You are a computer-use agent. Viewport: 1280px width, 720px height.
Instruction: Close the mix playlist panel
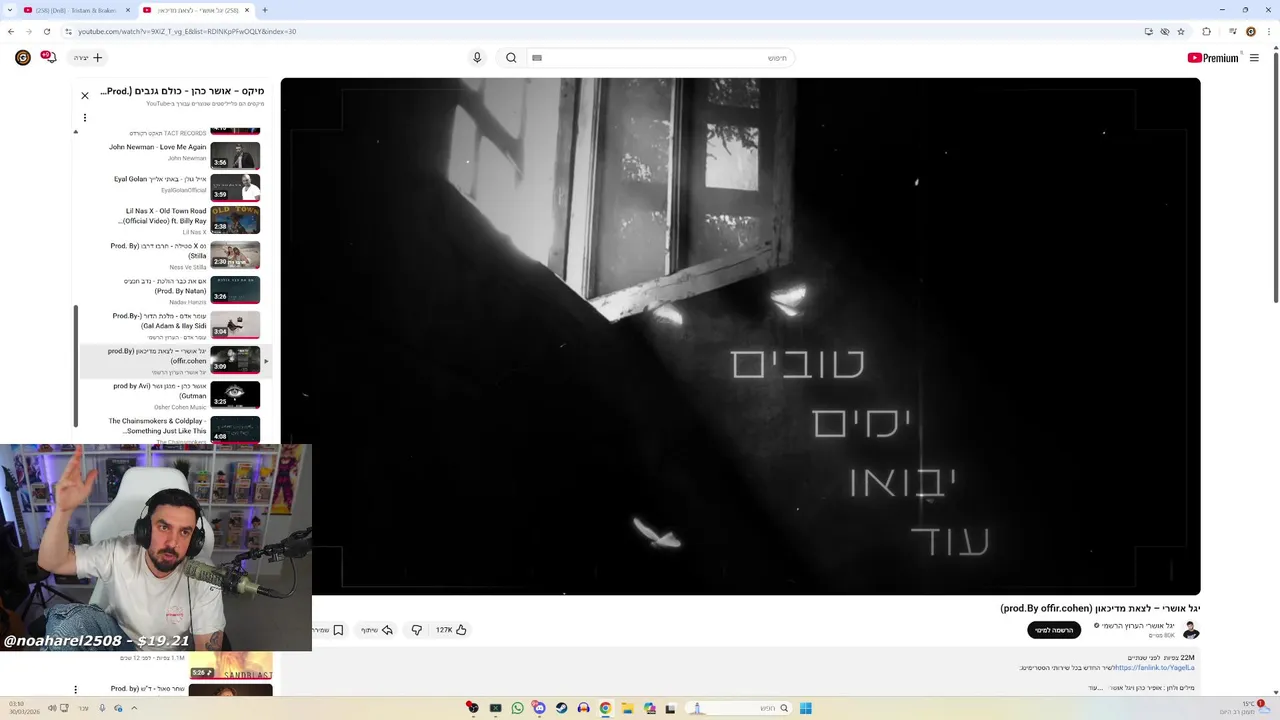[85, 96]
